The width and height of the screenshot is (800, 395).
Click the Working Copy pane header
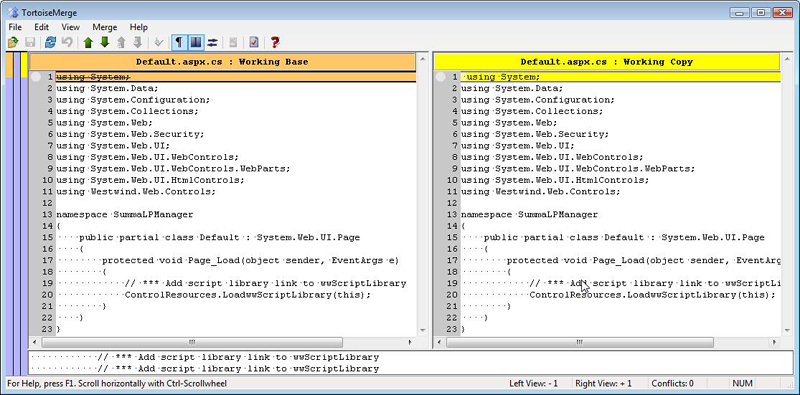pos(607,62)
